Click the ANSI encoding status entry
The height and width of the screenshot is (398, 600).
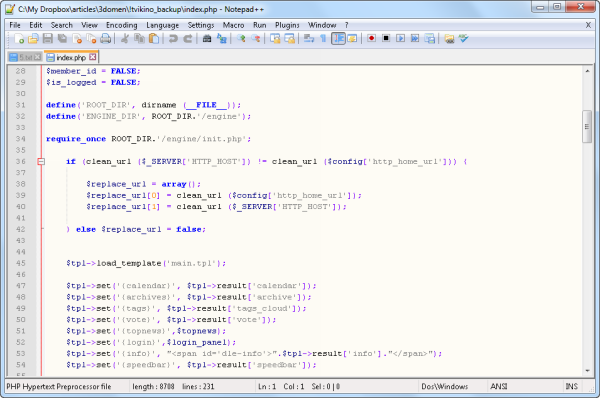coord(499,387)
